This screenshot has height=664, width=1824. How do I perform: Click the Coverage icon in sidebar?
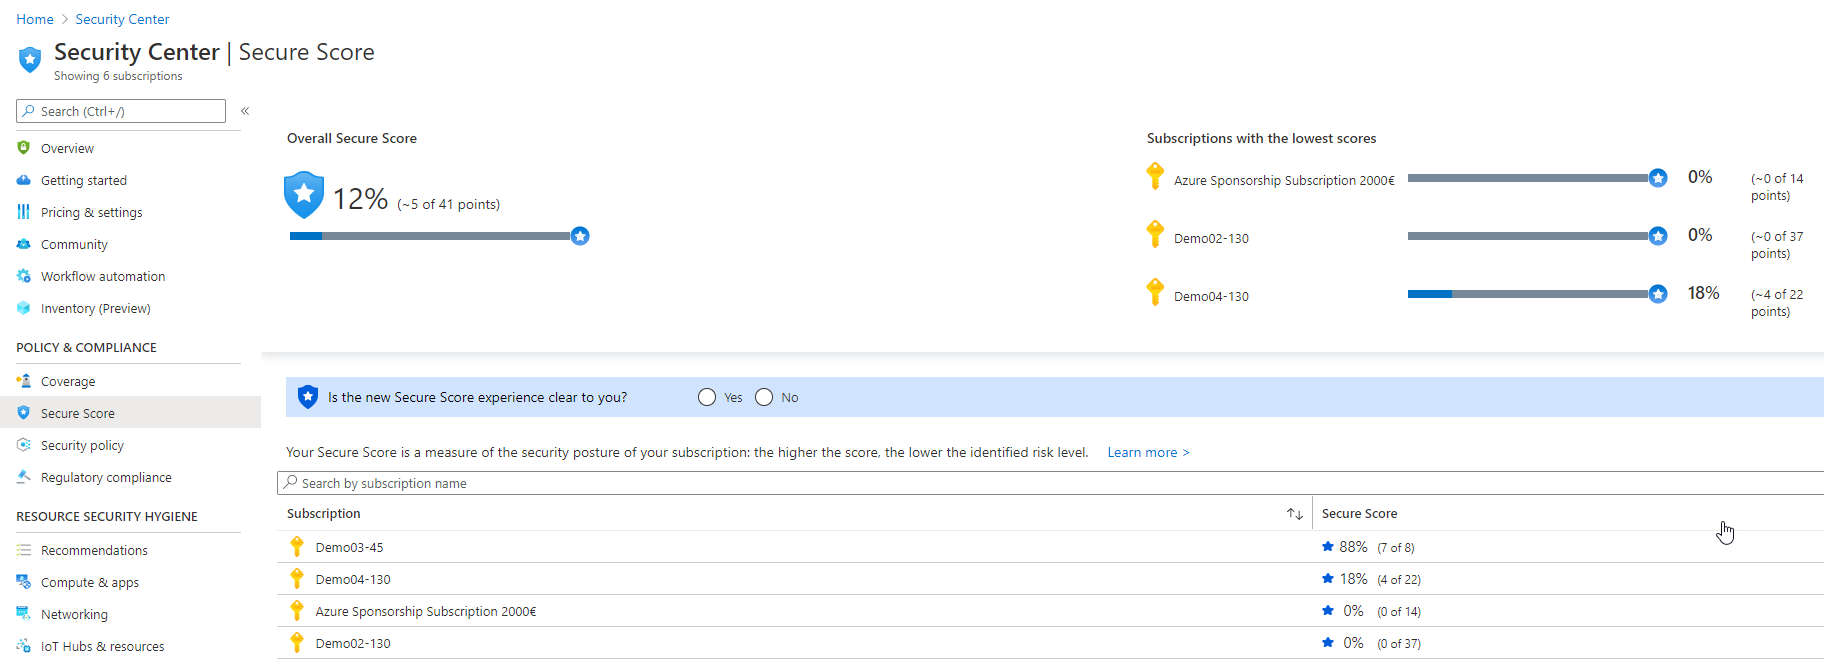tap(24, 381)
